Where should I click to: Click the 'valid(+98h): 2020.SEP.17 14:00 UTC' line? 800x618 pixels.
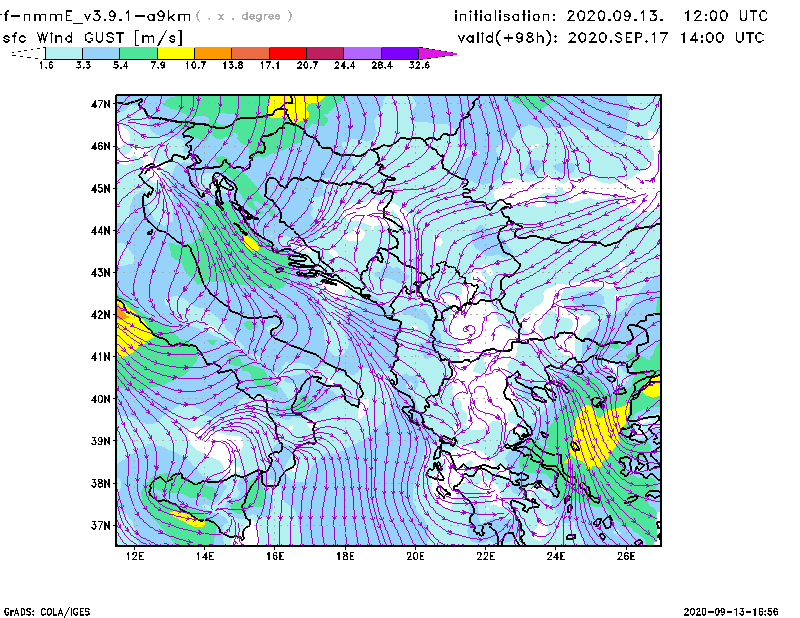[611, 38]
